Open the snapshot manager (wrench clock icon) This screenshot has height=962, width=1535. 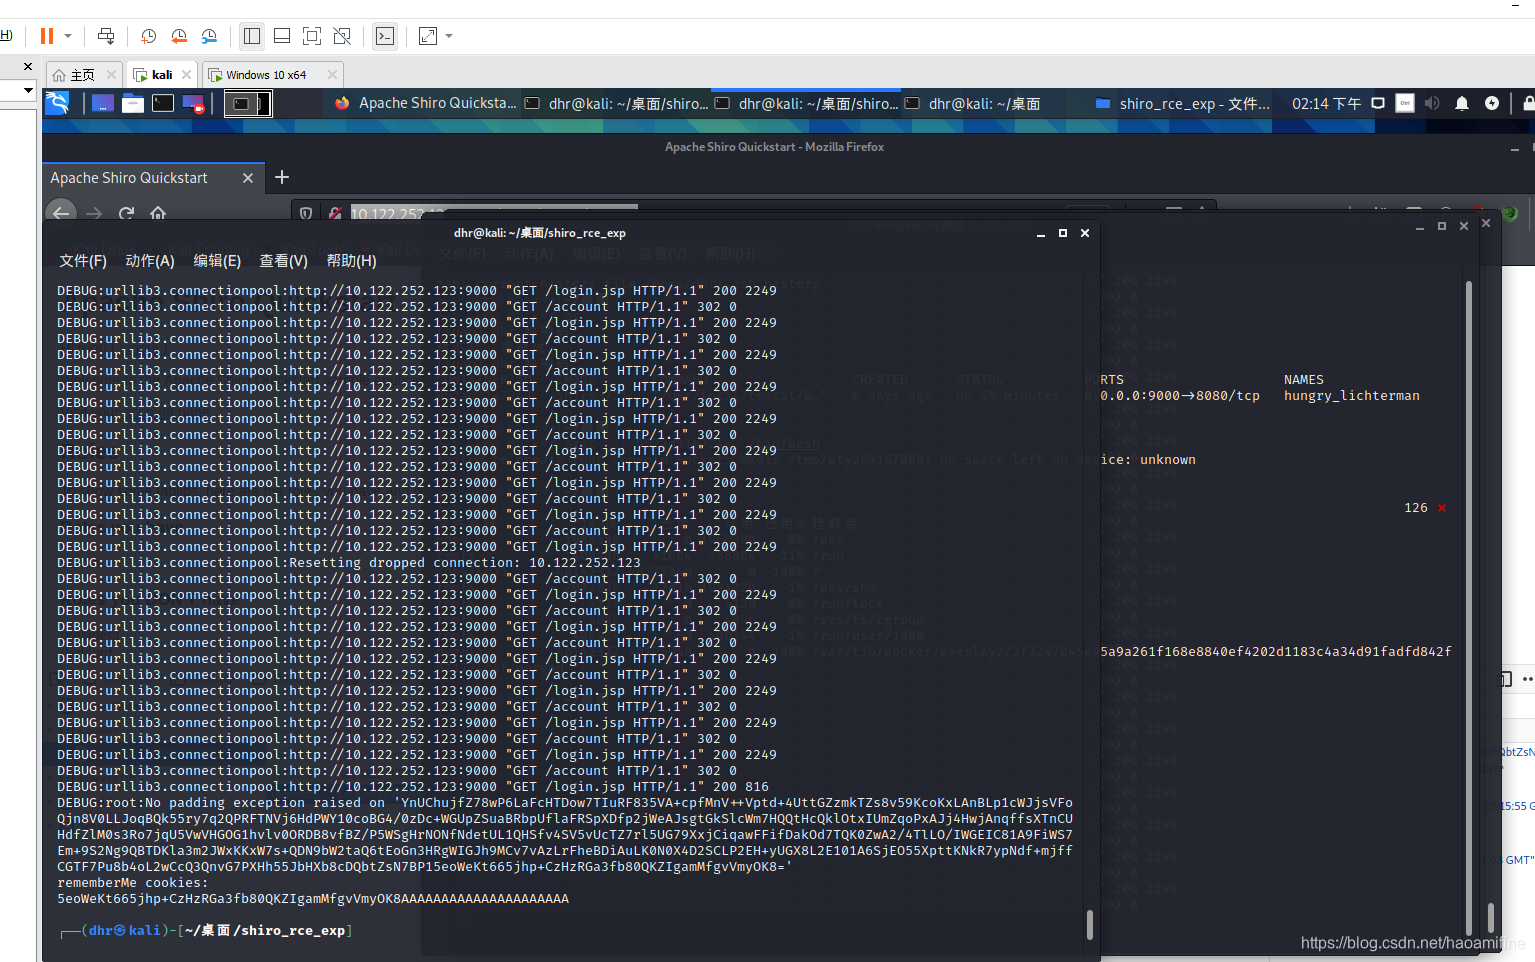(209, 36)
